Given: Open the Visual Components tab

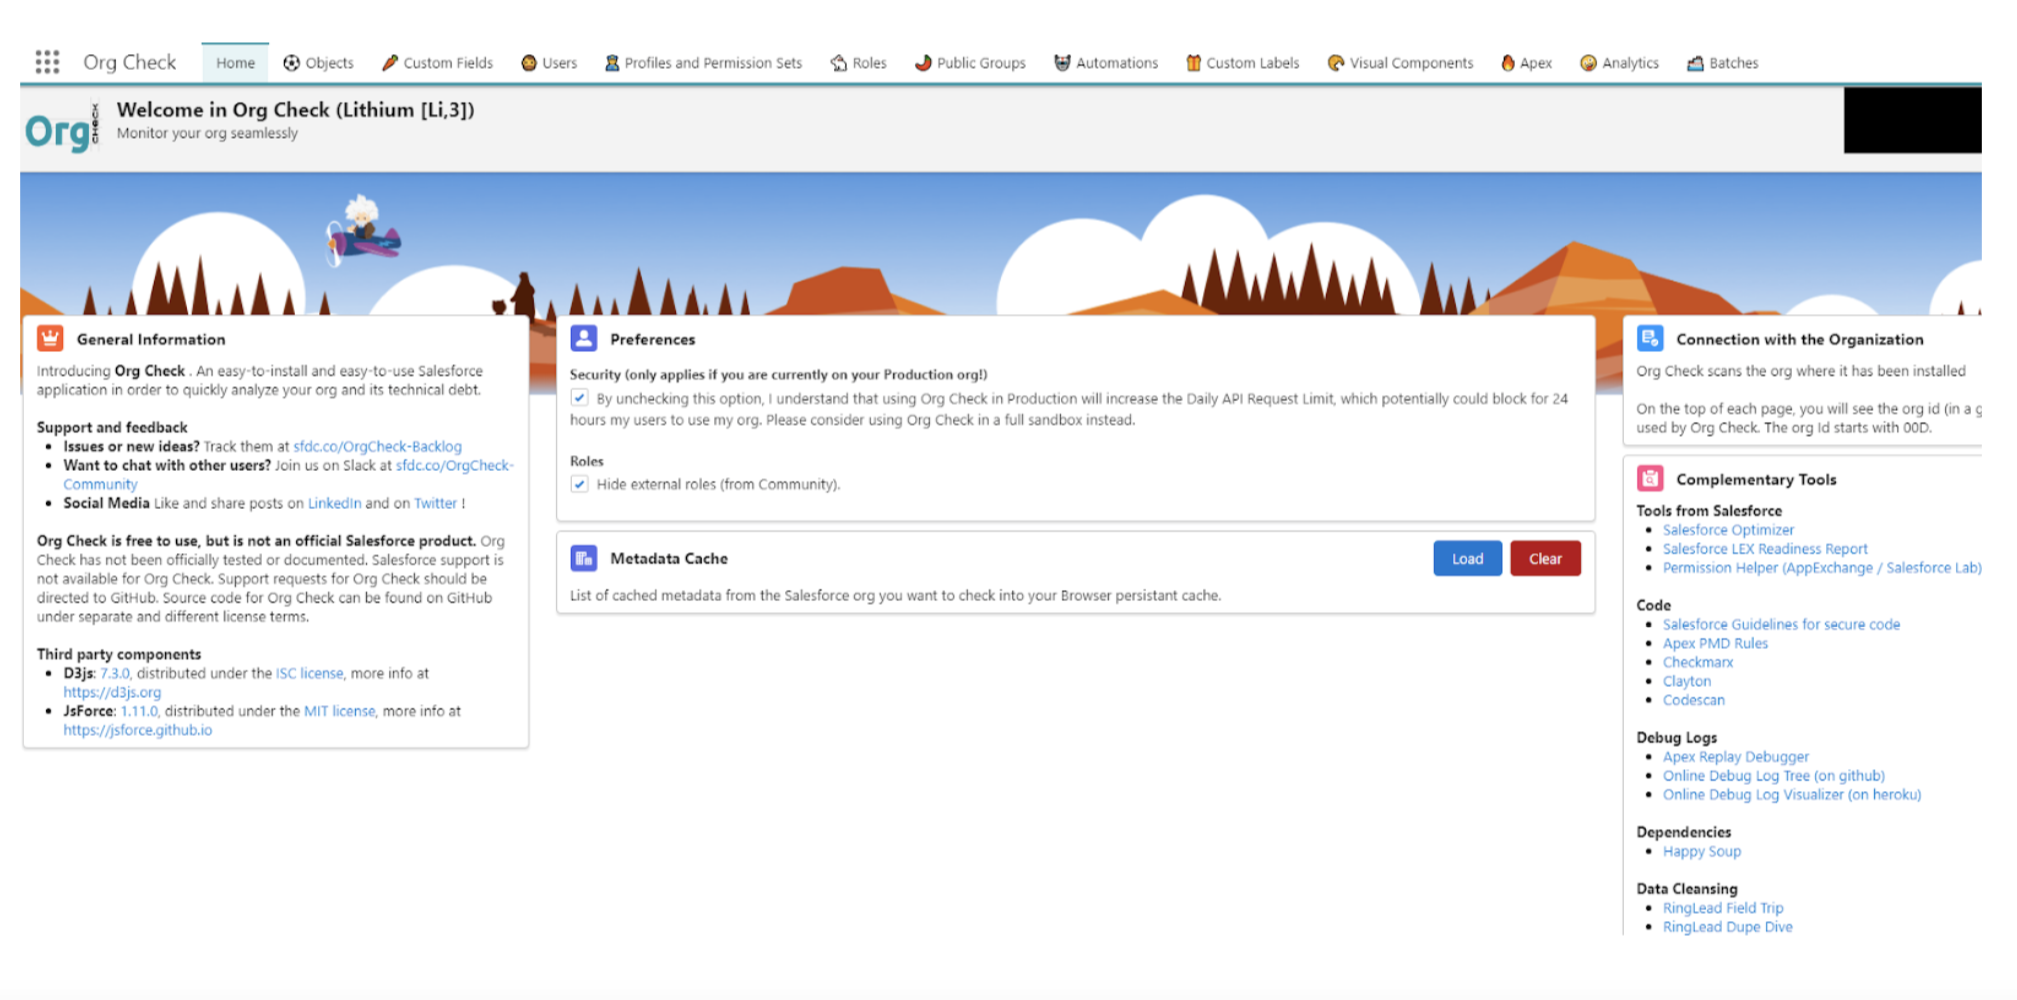Looking at the screenshot, I should [1400, 63].
